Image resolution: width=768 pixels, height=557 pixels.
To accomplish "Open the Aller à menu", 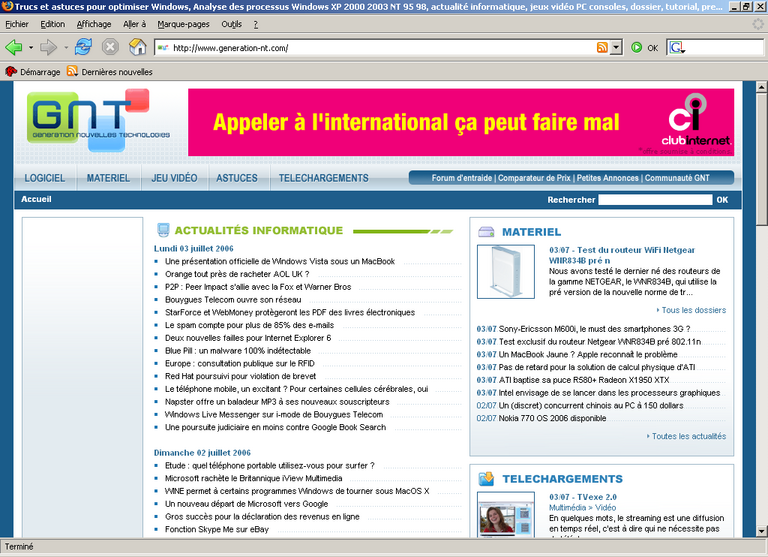I will coord(134,24).
